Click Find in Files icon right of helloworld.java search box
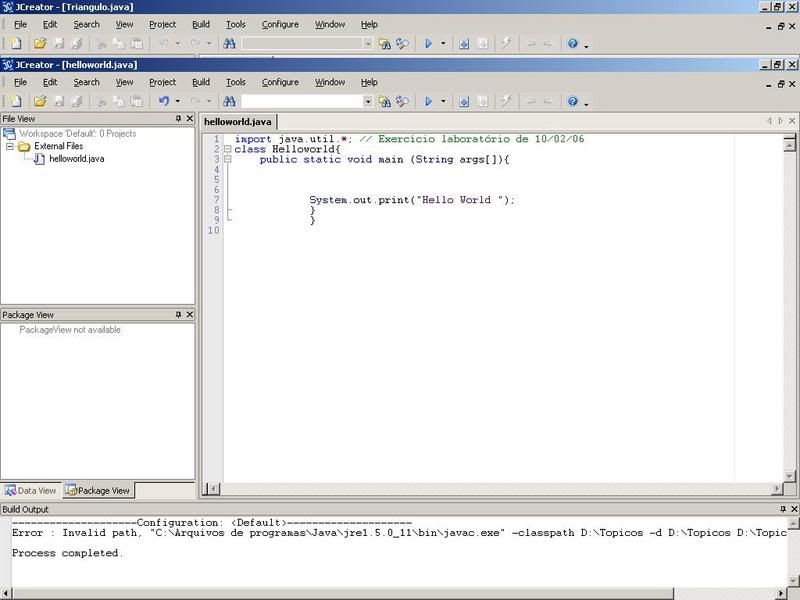This screenshot has height=600, width=800. [384, 101]
